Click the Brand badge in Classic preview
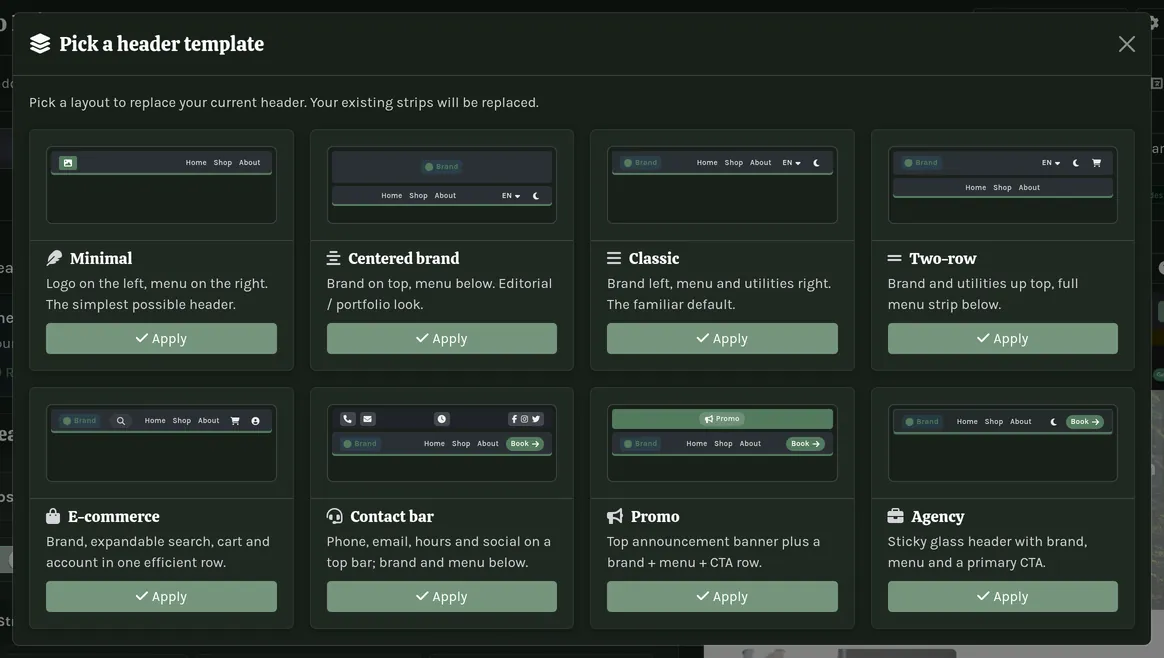The height and width of the screenshot is (658, 1164). click(x=641, y=163)
